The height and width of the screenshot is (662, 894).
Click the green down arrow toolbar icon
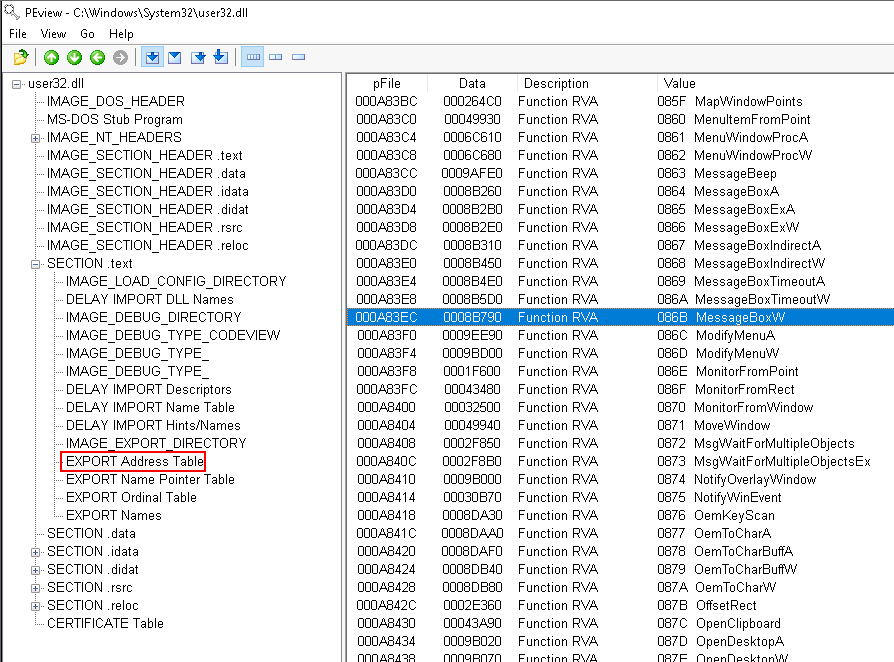coord(74,58)
